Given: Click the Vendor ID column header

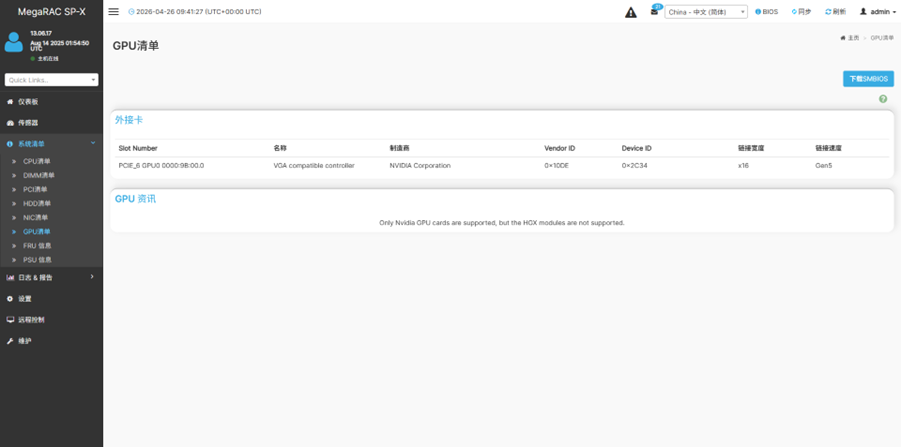Looking at the screenshot, I should [x=559, y=148].
